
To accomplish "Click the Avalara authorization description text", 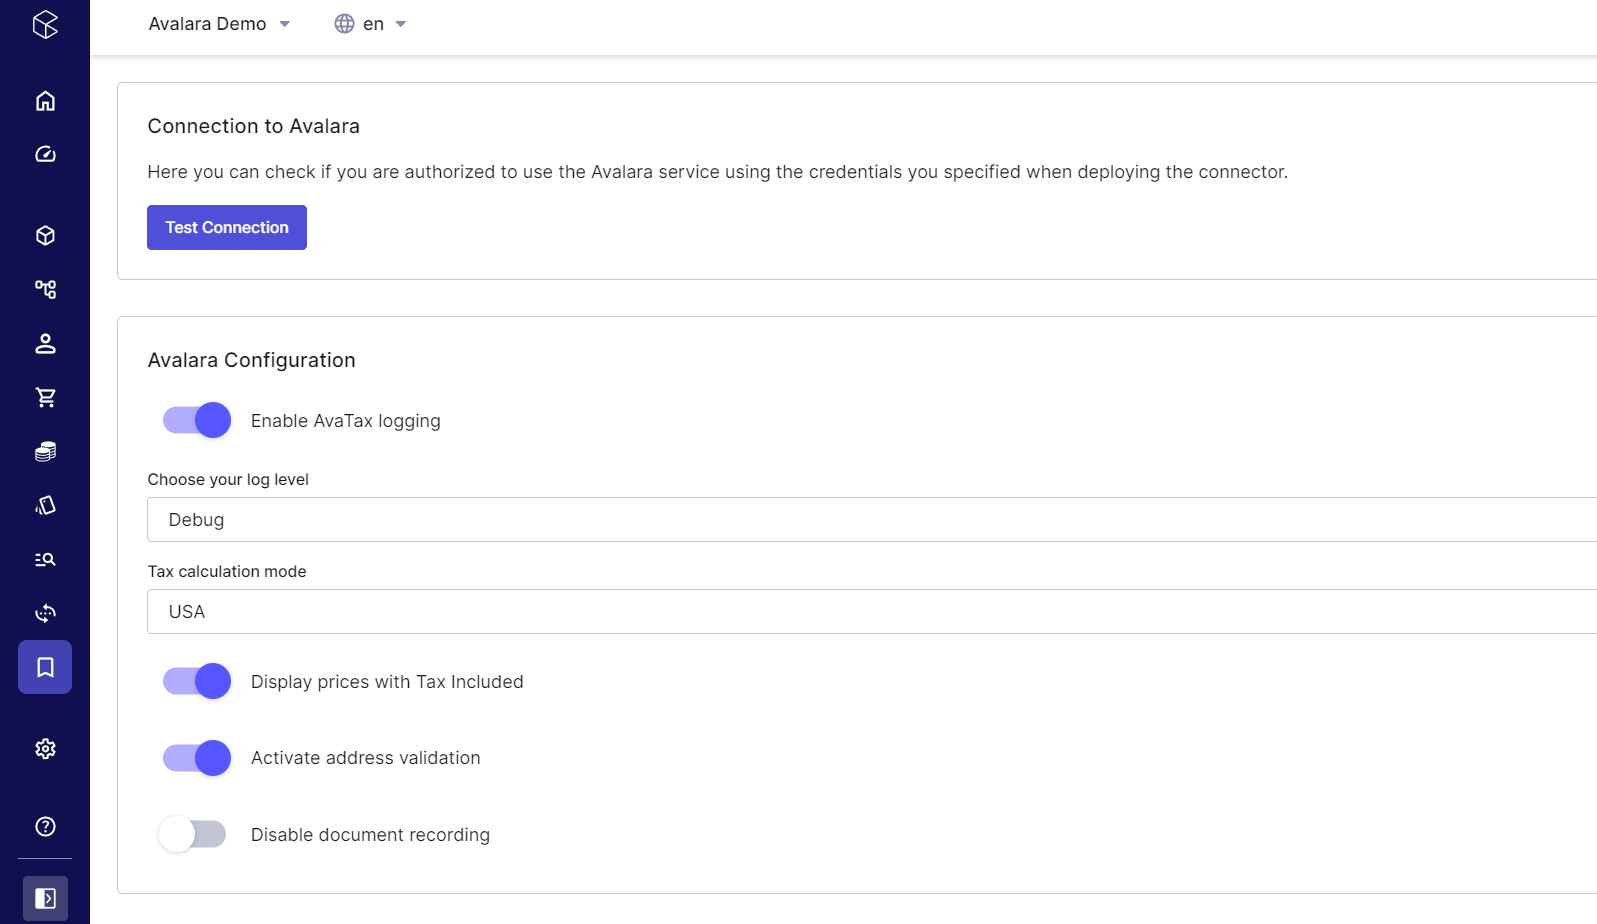I will tap(718, 172).
